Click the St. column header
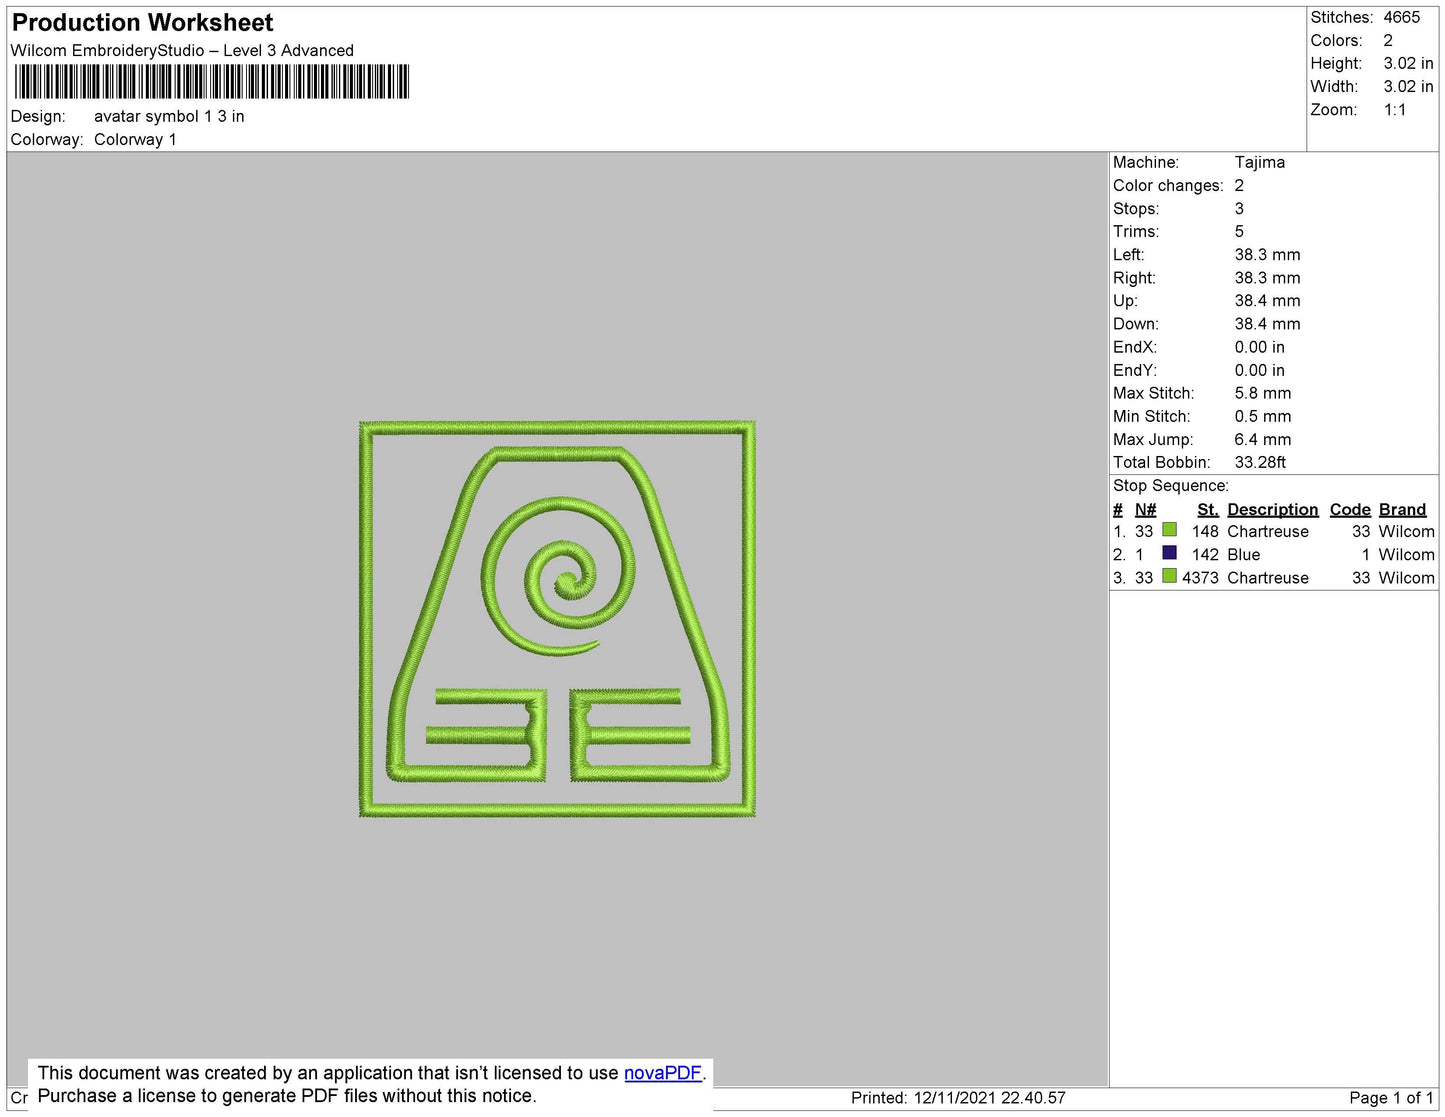 (x=1207, y=509)
